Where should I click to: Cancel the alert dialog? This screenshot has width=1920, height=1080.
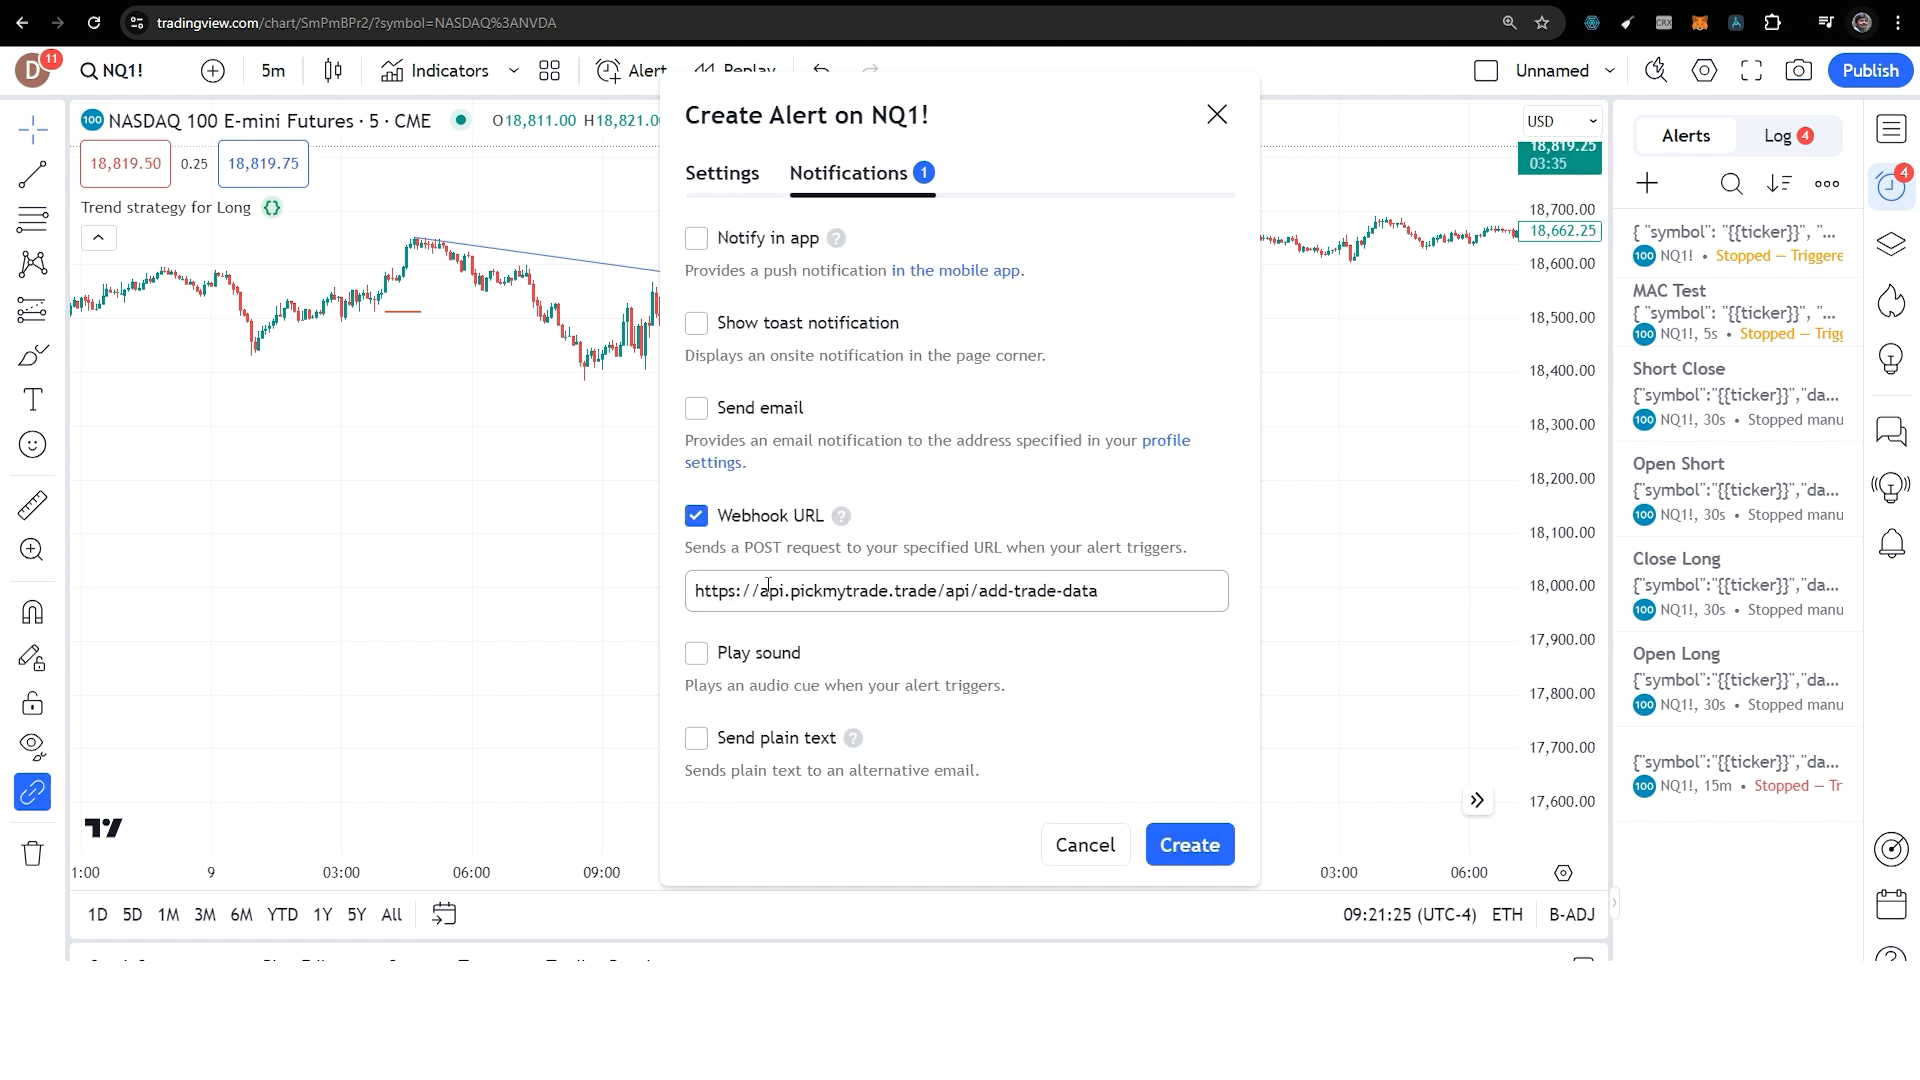pos(1085,845)
